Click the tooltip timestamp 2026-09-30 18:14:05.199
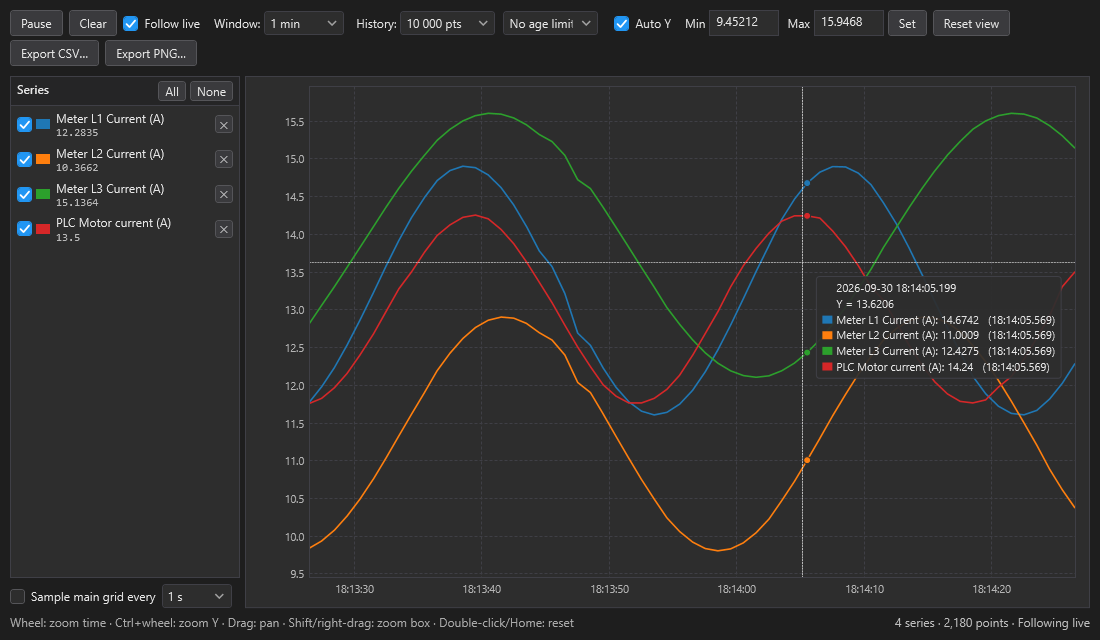 click(896, 288)
